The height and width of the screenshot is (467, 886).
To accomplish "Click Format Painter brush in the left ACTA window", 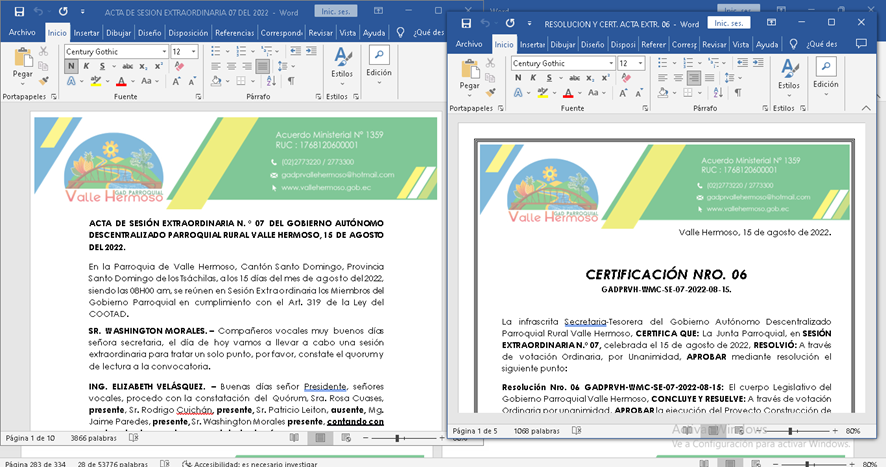I will click(44, 82).
